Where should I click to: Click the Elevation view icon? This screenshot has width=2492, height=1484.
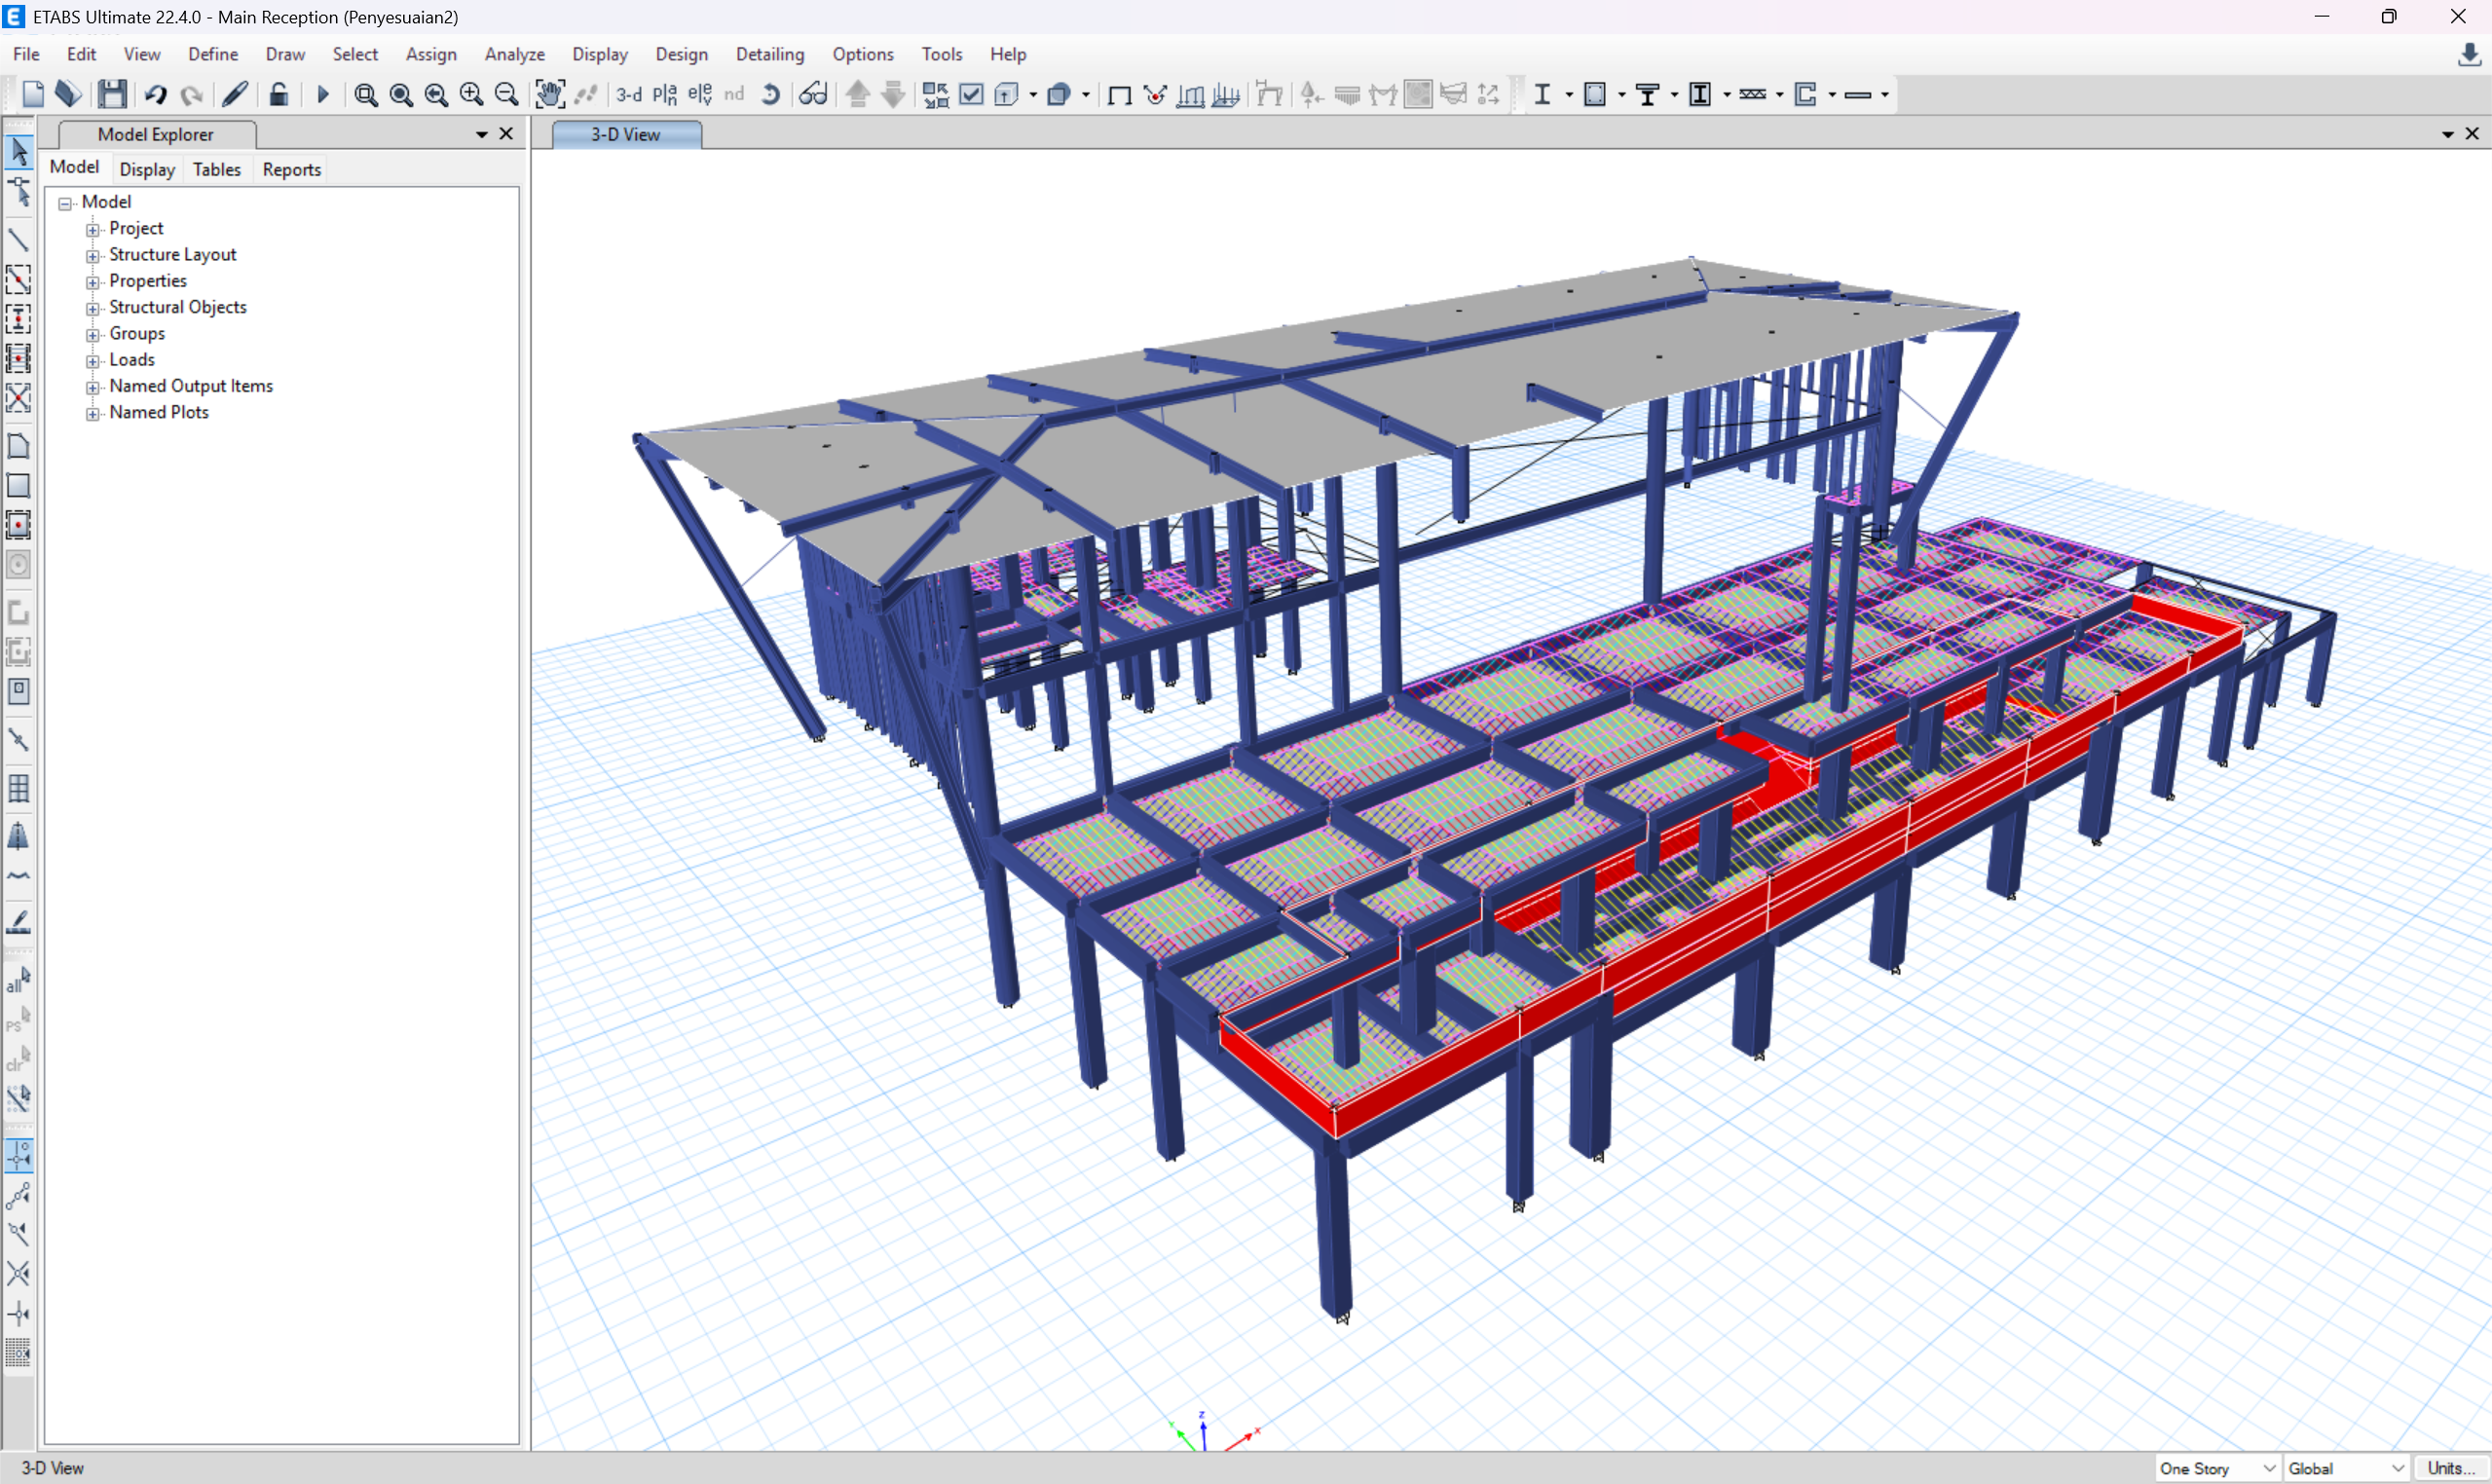coord(700,94)
